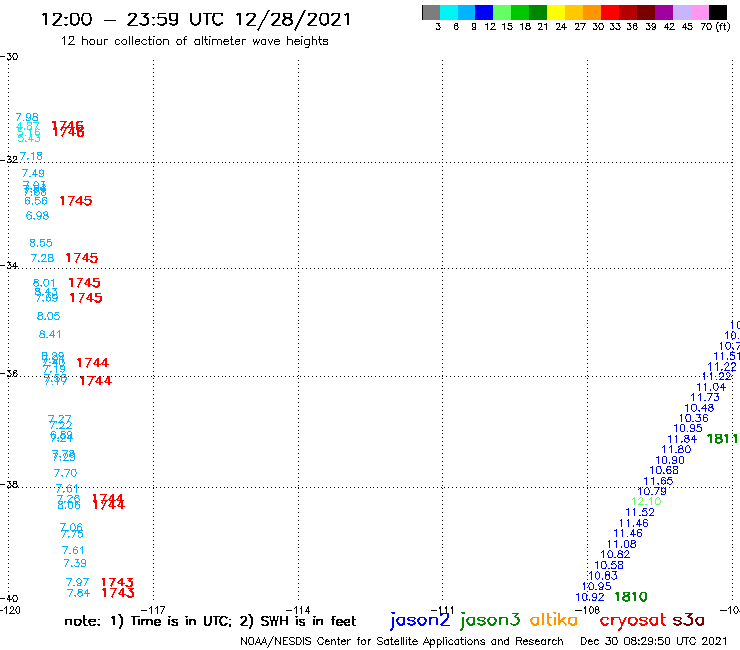Click the red 1743 timestamp beside 7.97
The width and height of the screenshot is (740, 650).
pyautogui.click(x=118, y=582)
